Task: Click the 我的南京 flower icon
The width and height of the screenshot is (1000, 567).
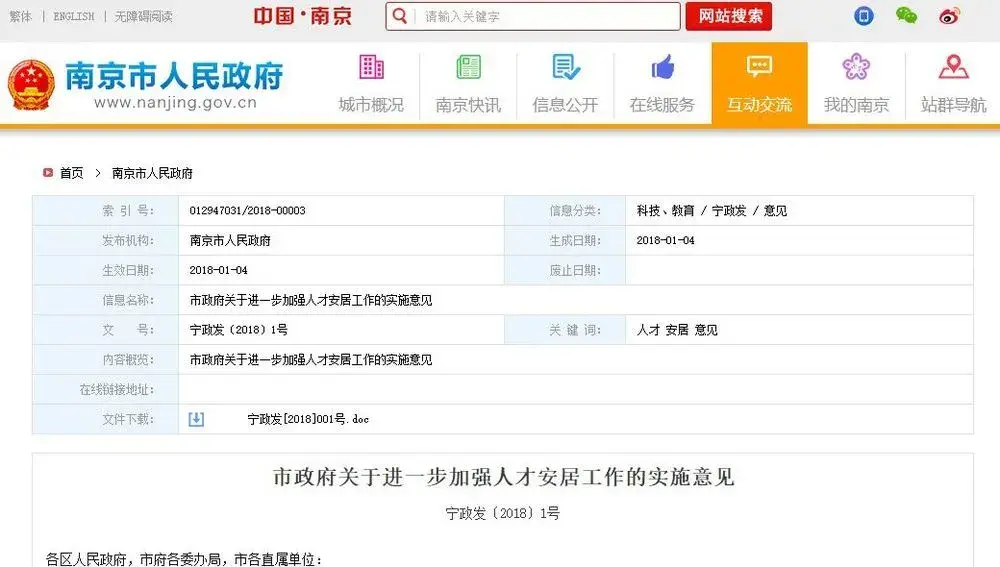Action: coord(856,66)
